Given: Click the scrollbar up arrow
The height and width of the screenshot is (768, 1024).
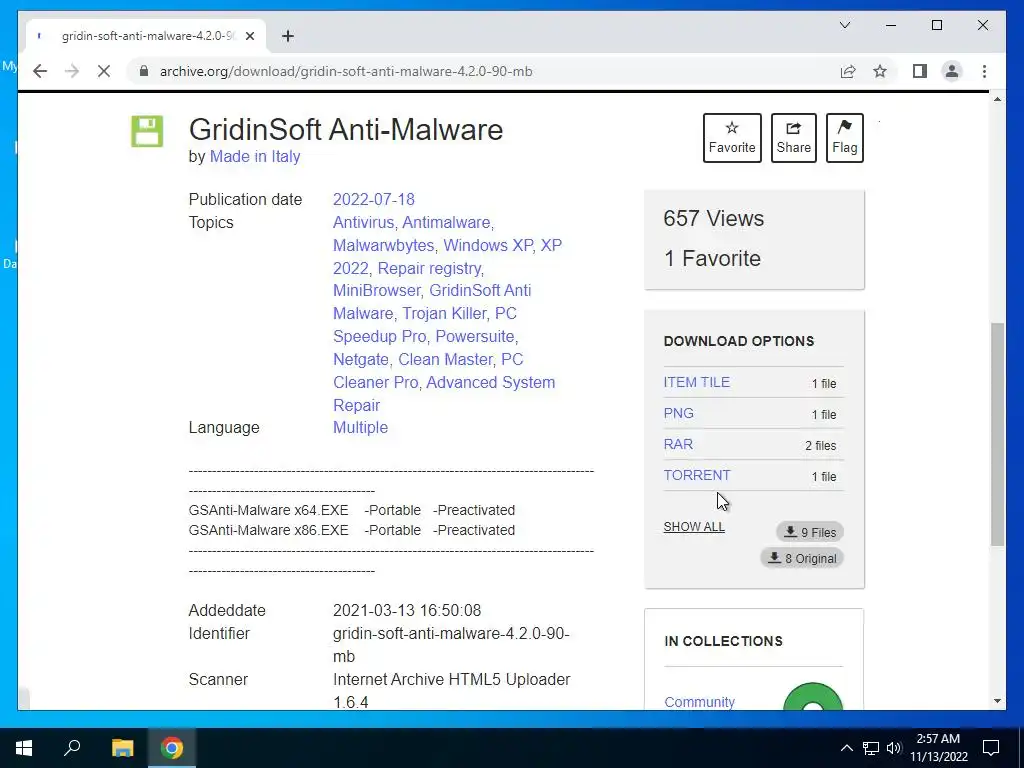Looking at the screenshot, I should pyautogui.click(x=997, y=99).
